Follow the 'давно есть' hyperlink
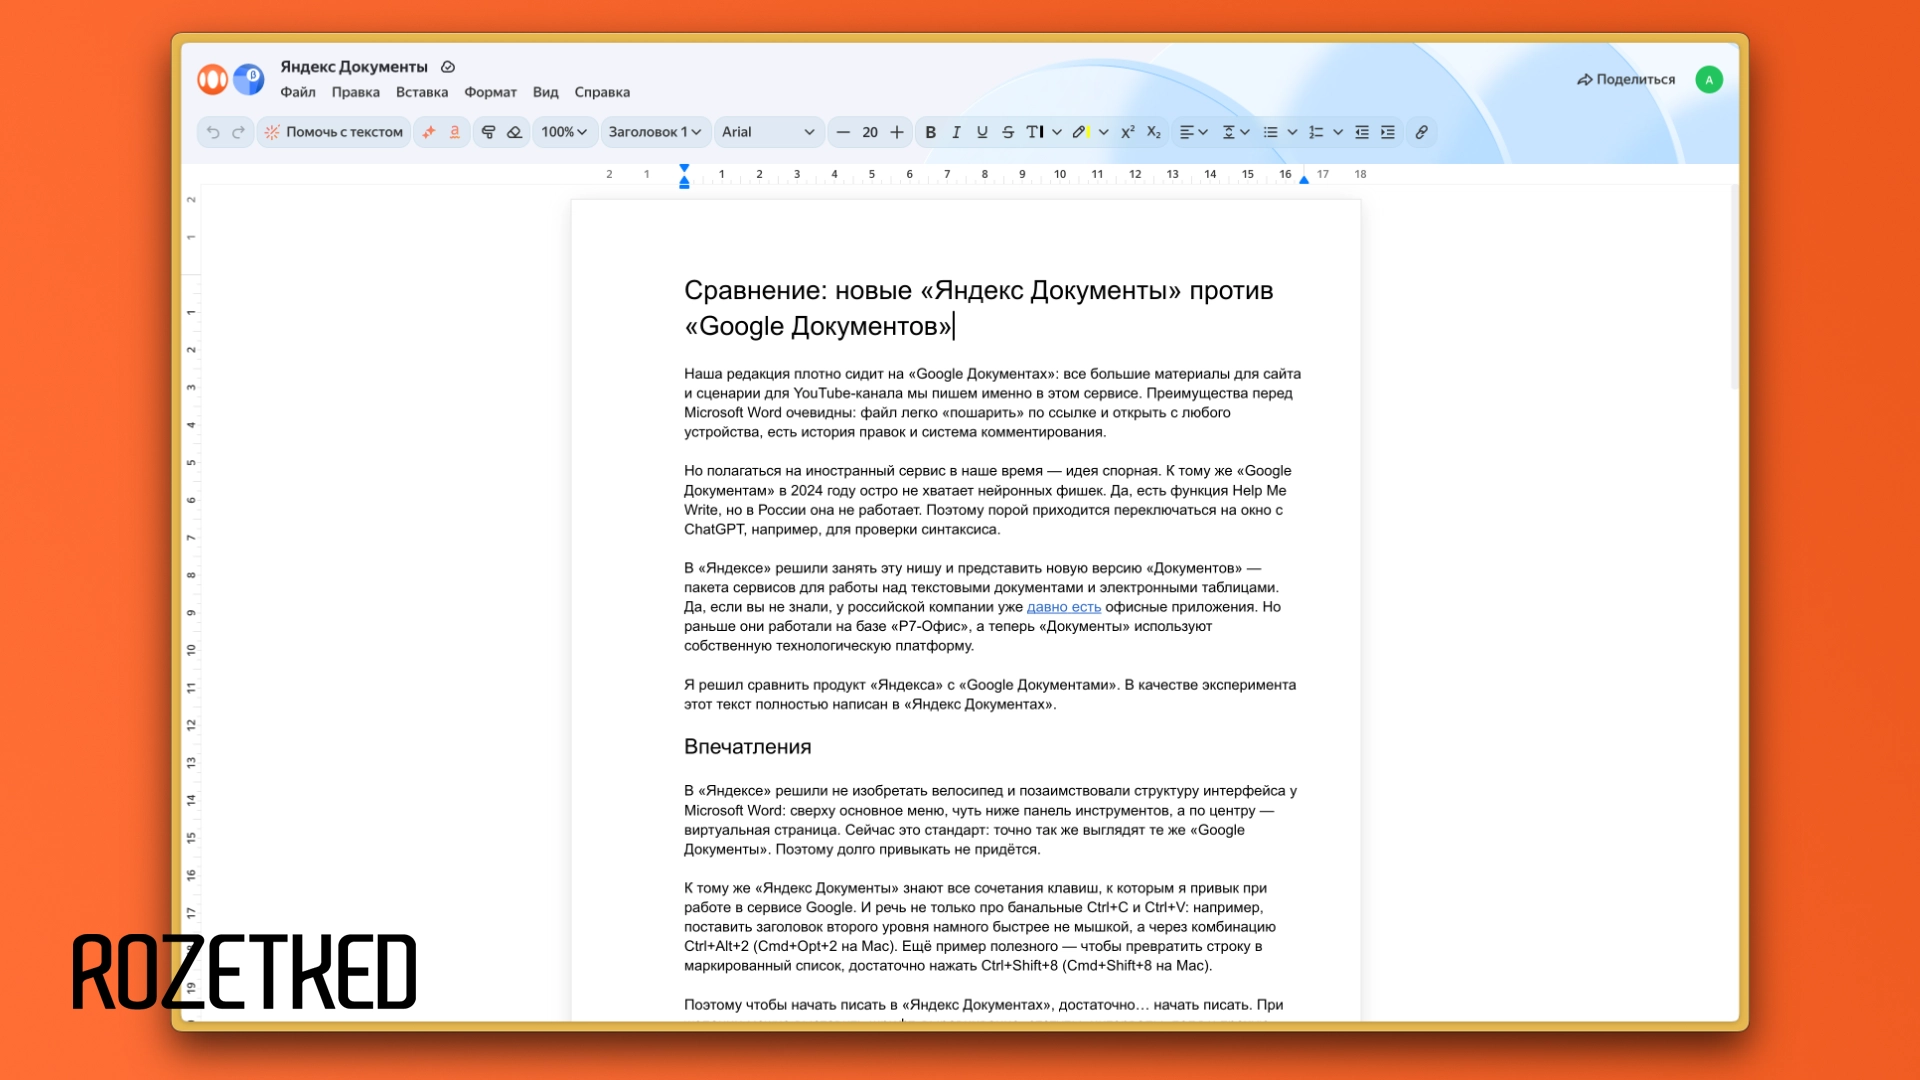 coord(1064,607)
